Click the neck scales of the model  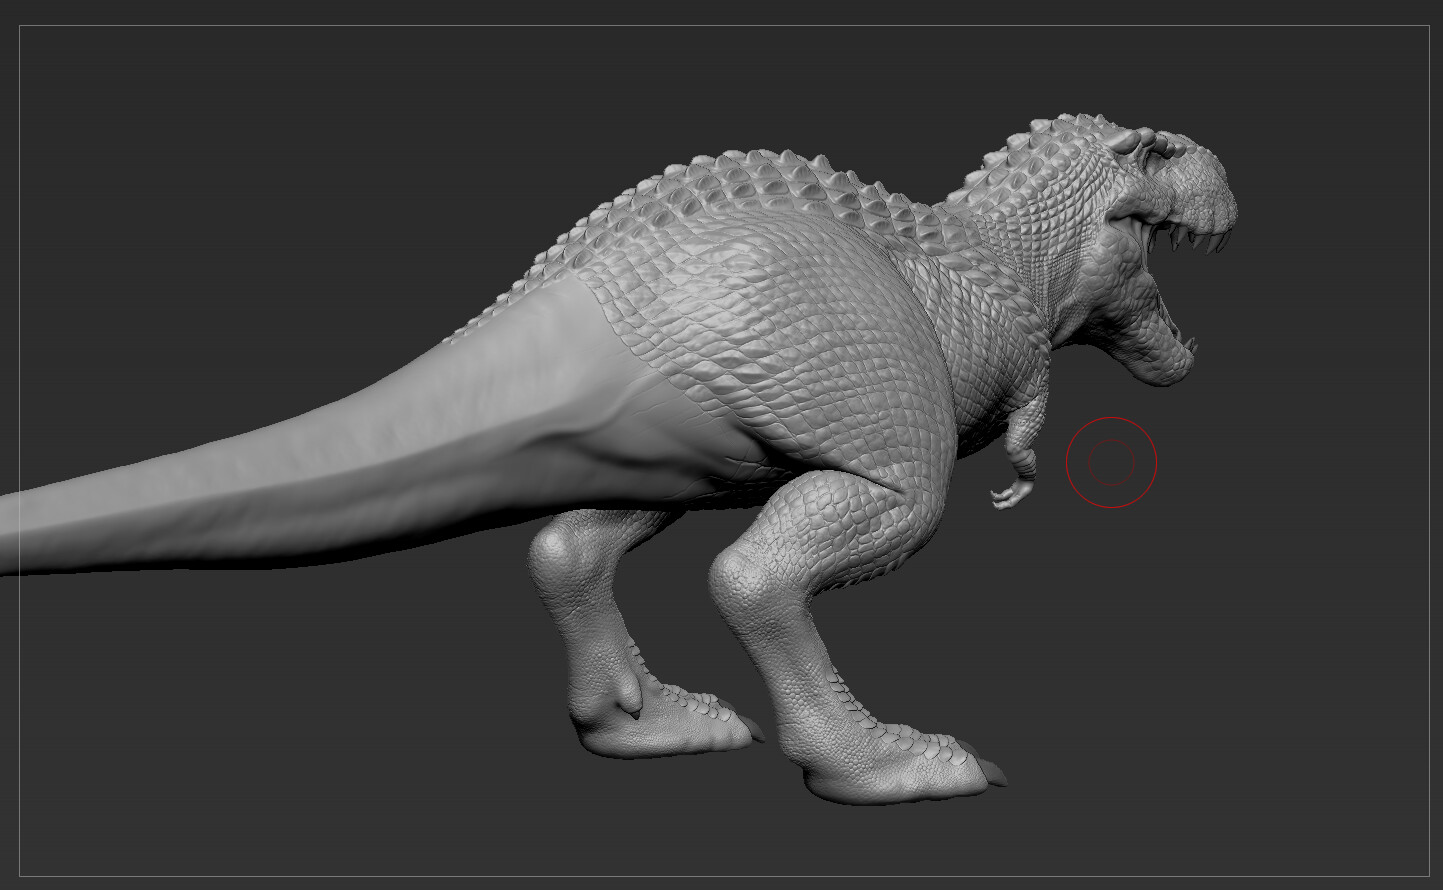point(1030,250)
